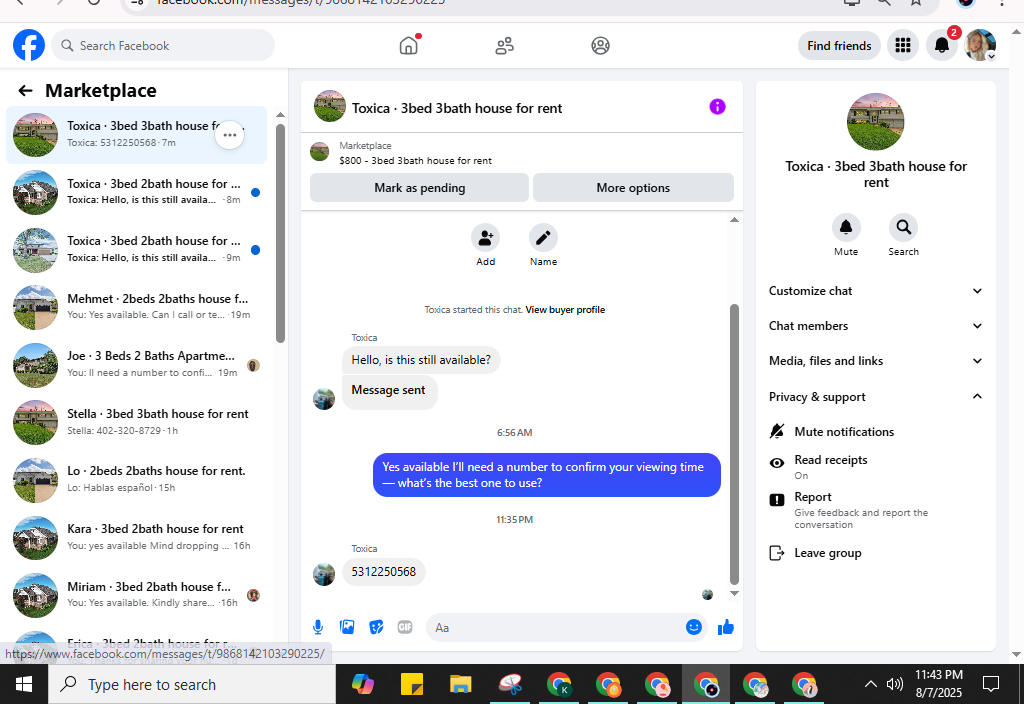Expand Chat members section
Viewport: 1024px width, 704px height.
click(x=876, y=326)
